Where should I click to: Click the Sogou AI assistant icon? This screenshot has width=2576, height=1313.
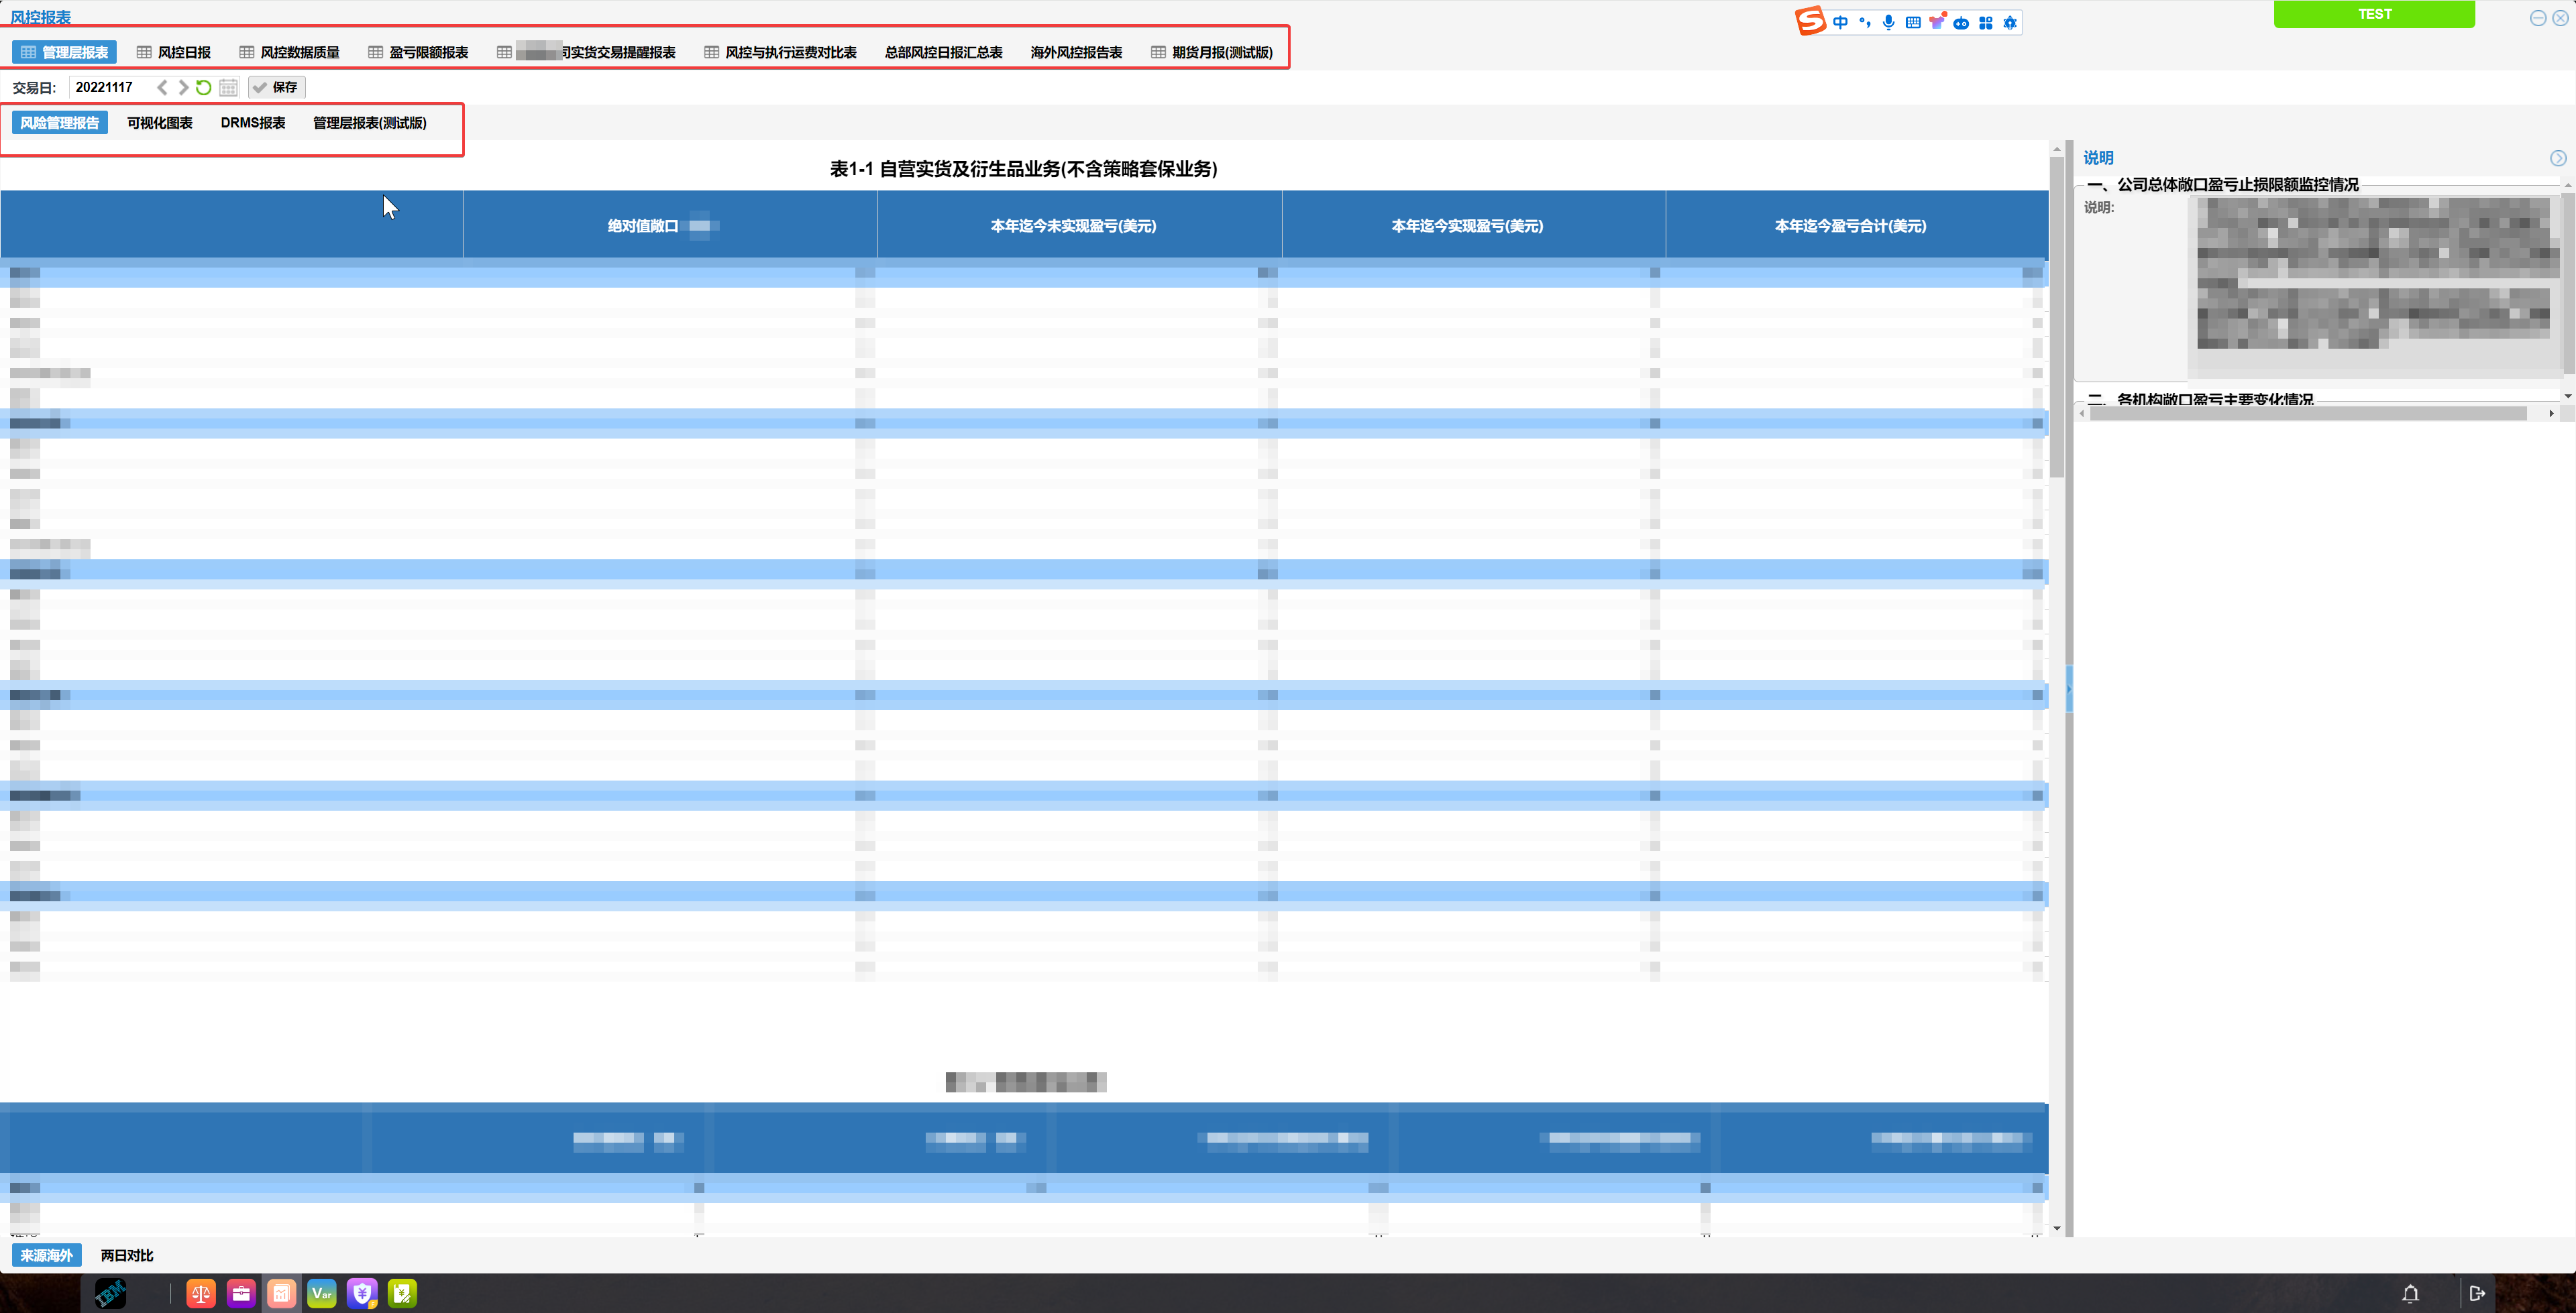[2010, 22]
